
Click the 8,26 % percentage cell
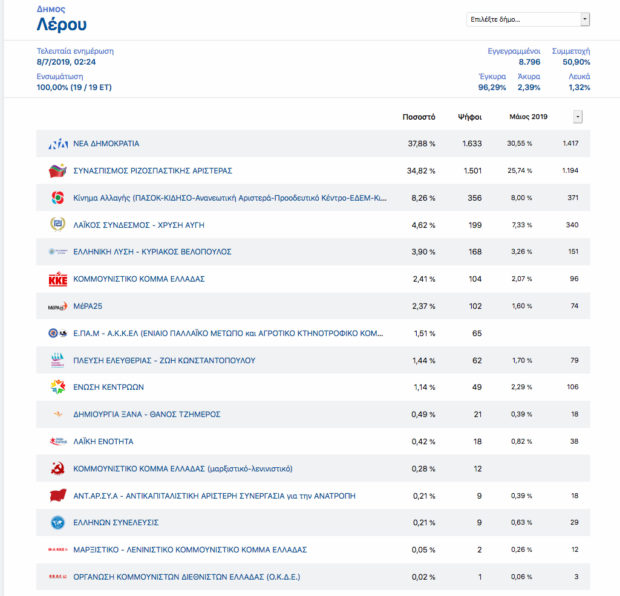[x=423, y=198]
